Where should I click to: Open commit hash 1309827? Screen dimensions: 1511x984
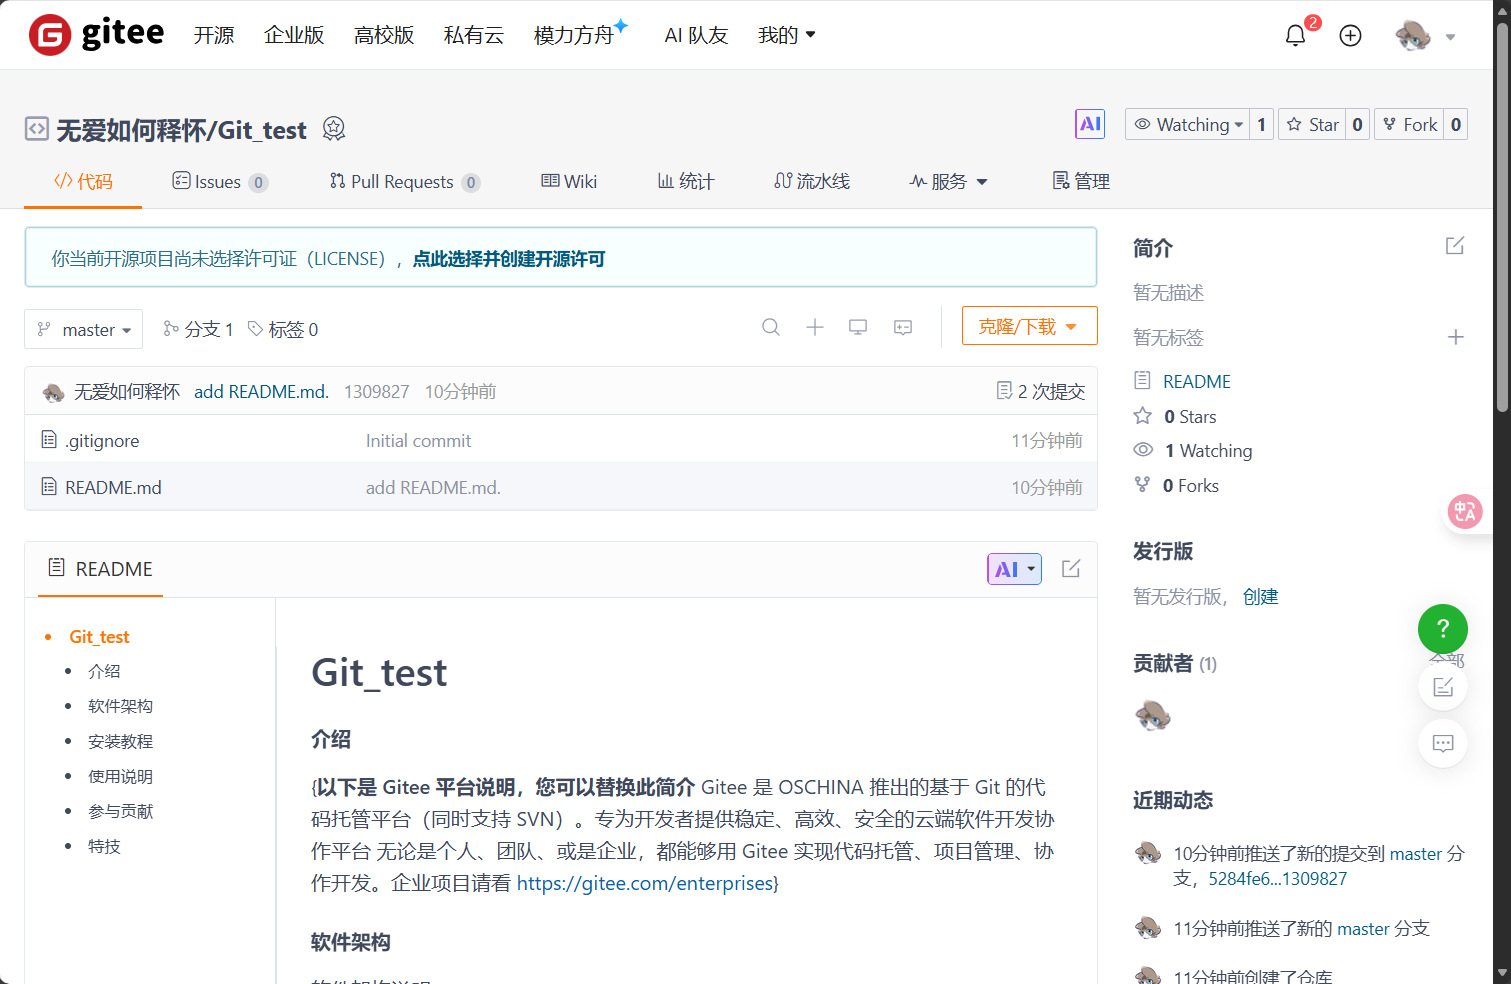pyautogui.click(x=376, y=391)
